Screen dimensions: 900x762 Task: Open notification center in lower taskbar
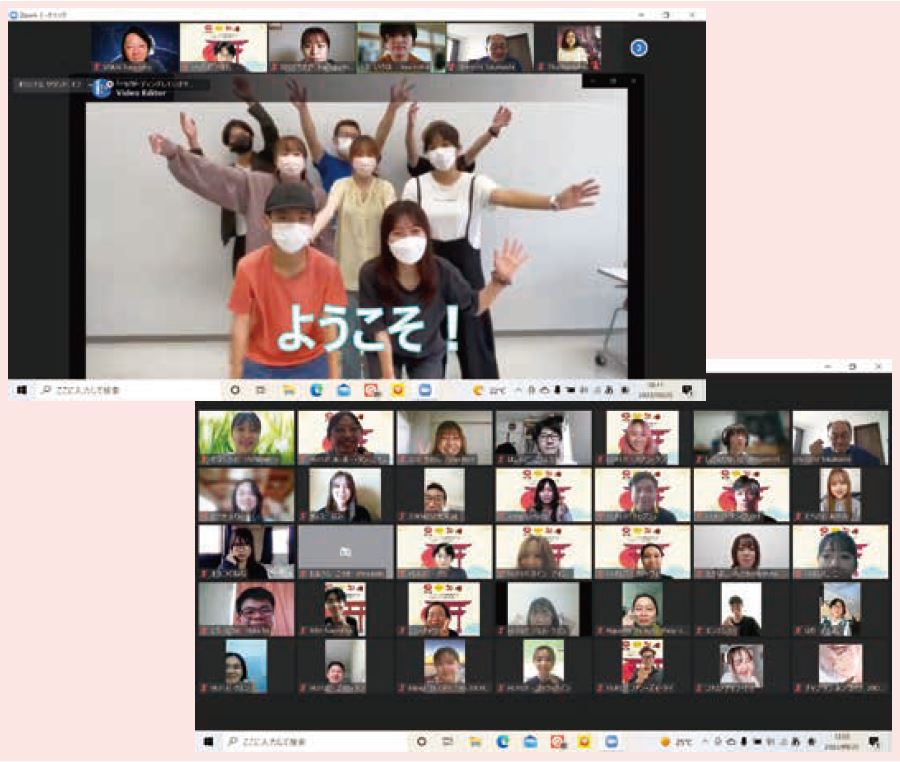pos(874,742)
